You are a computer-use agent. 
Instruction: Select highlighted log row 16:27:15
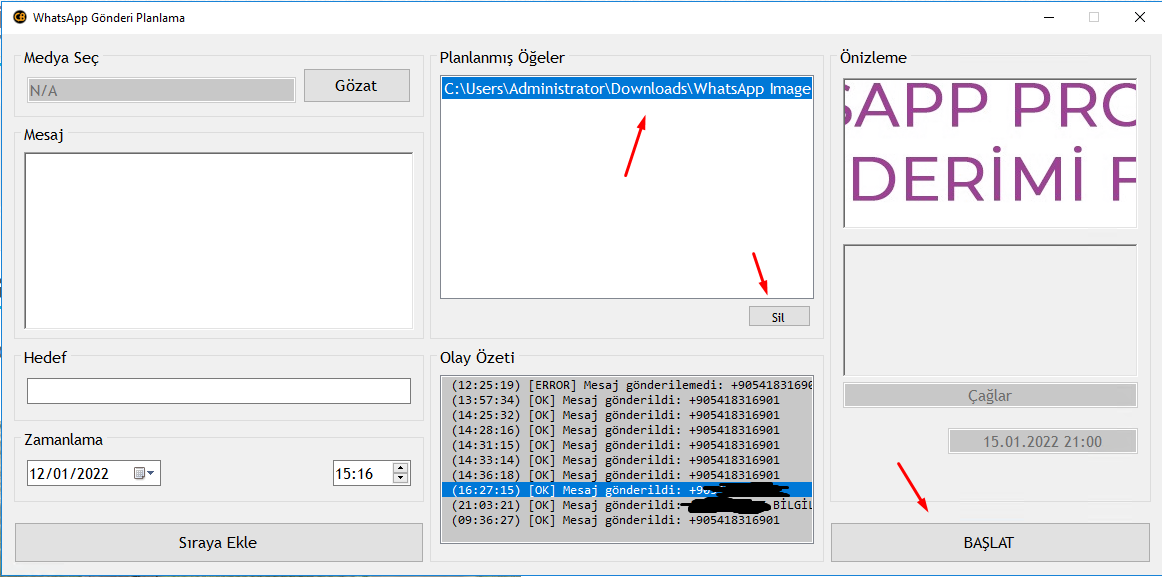[x=627, y=490]
